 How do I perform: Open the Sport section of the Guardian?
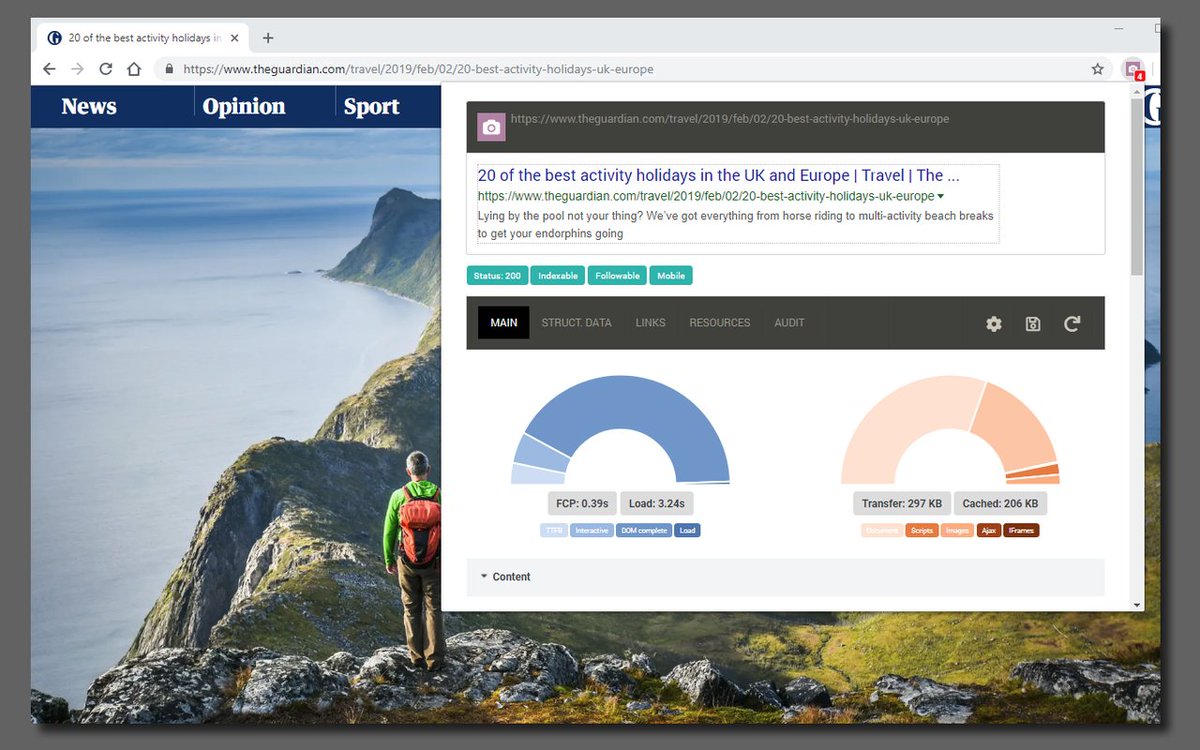pos(372,107)
